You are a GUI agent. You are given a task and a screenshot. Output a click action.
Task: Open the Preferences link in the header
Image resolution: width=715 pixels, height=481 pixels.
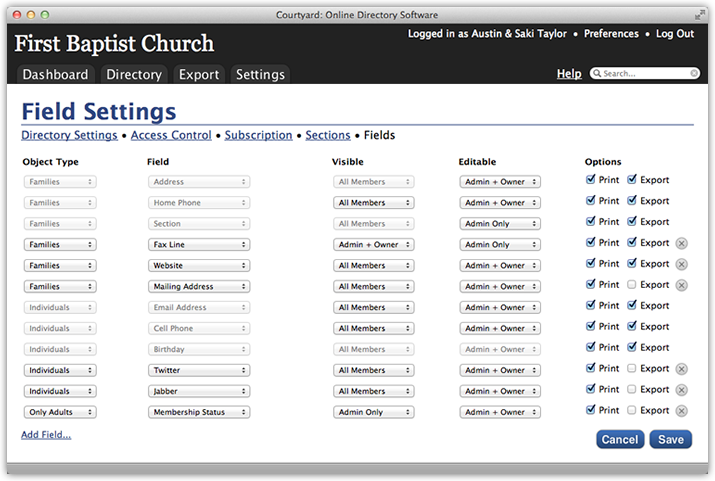pyautogui.click(x=611, y=34)
